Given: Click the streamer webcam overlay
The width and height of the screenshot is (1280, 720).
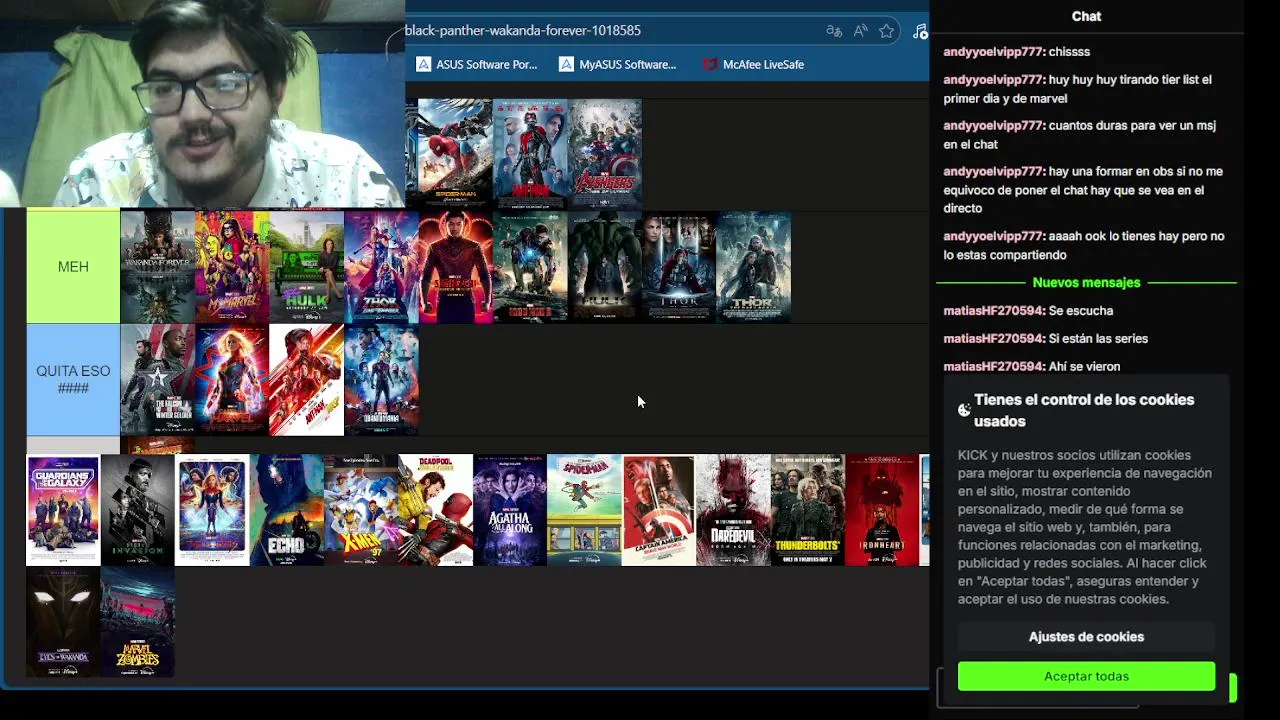Looking at the screenshot, I should (202, 103).
